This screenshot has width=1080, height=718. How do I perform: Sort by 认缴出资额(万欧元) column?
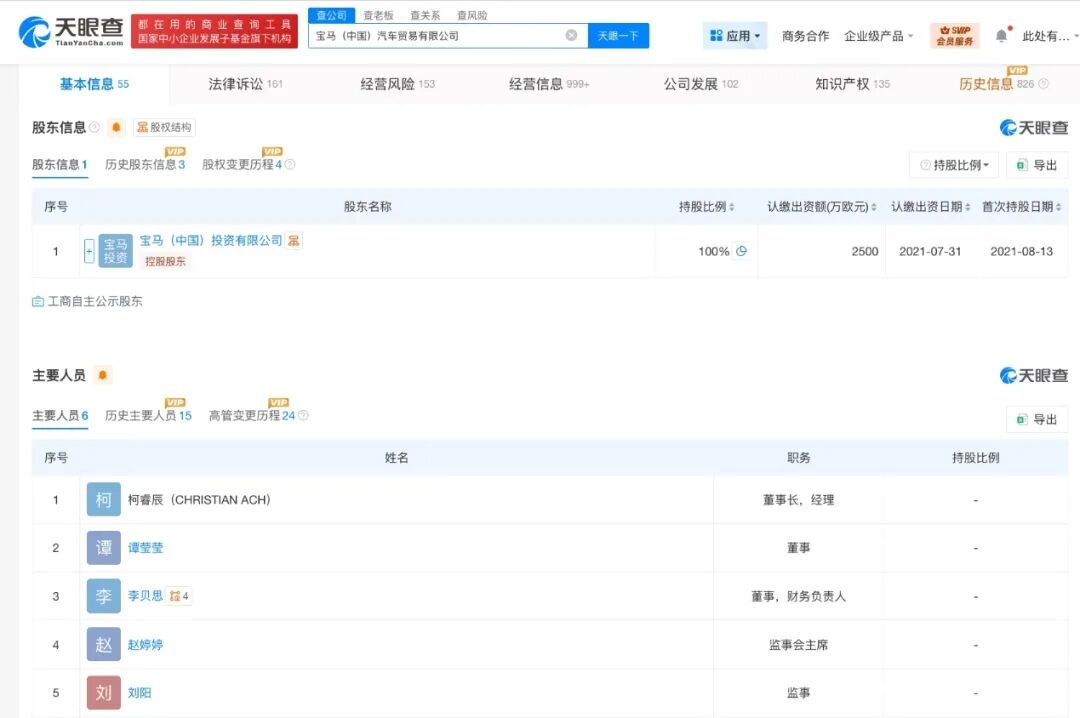822,207
